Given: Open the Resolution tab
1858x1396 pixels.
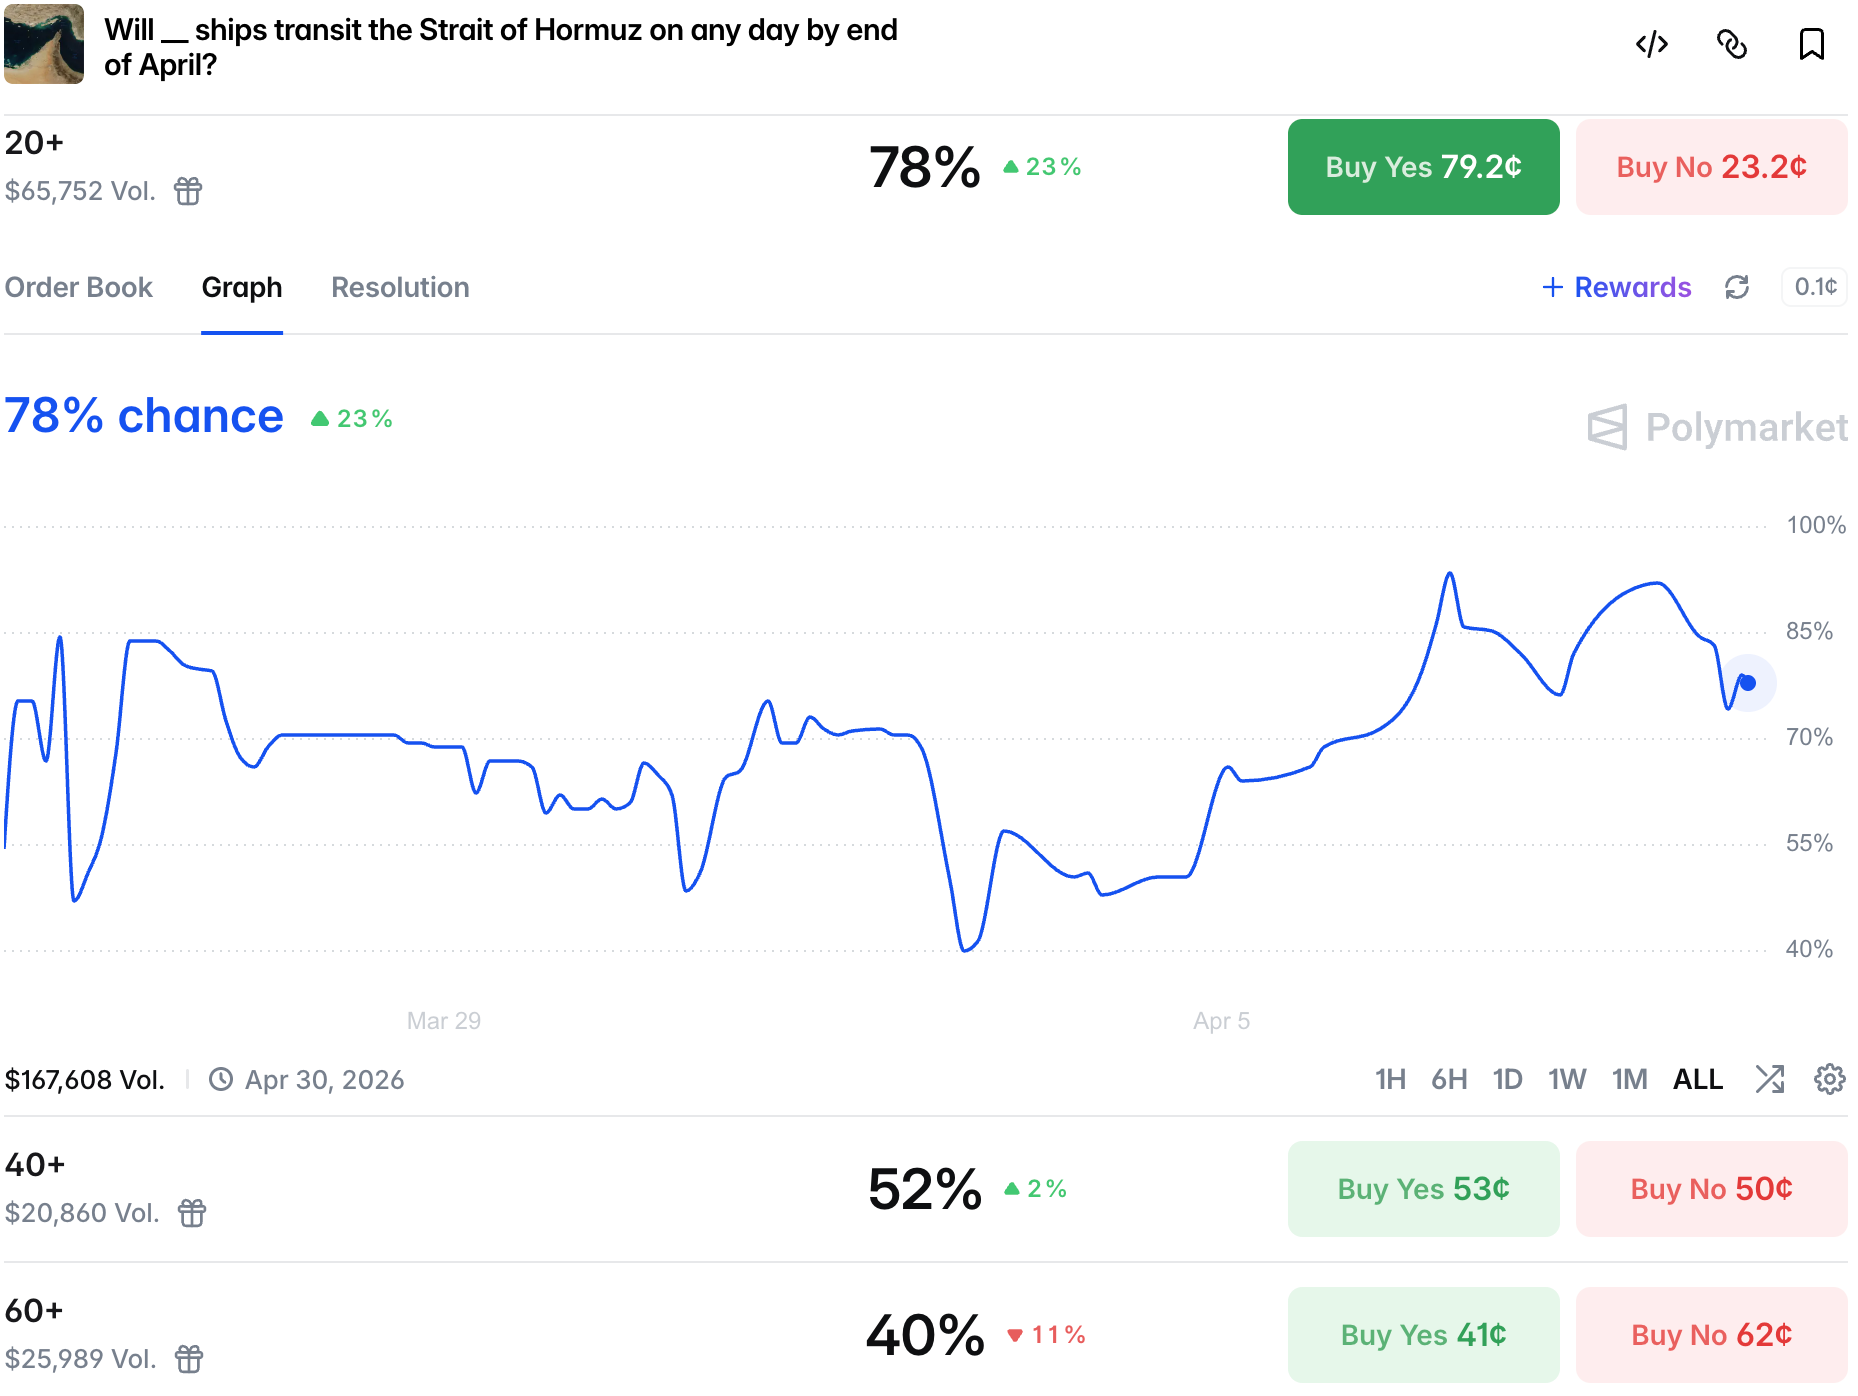Looking at the screenshot, I should (x=400, y=288).
